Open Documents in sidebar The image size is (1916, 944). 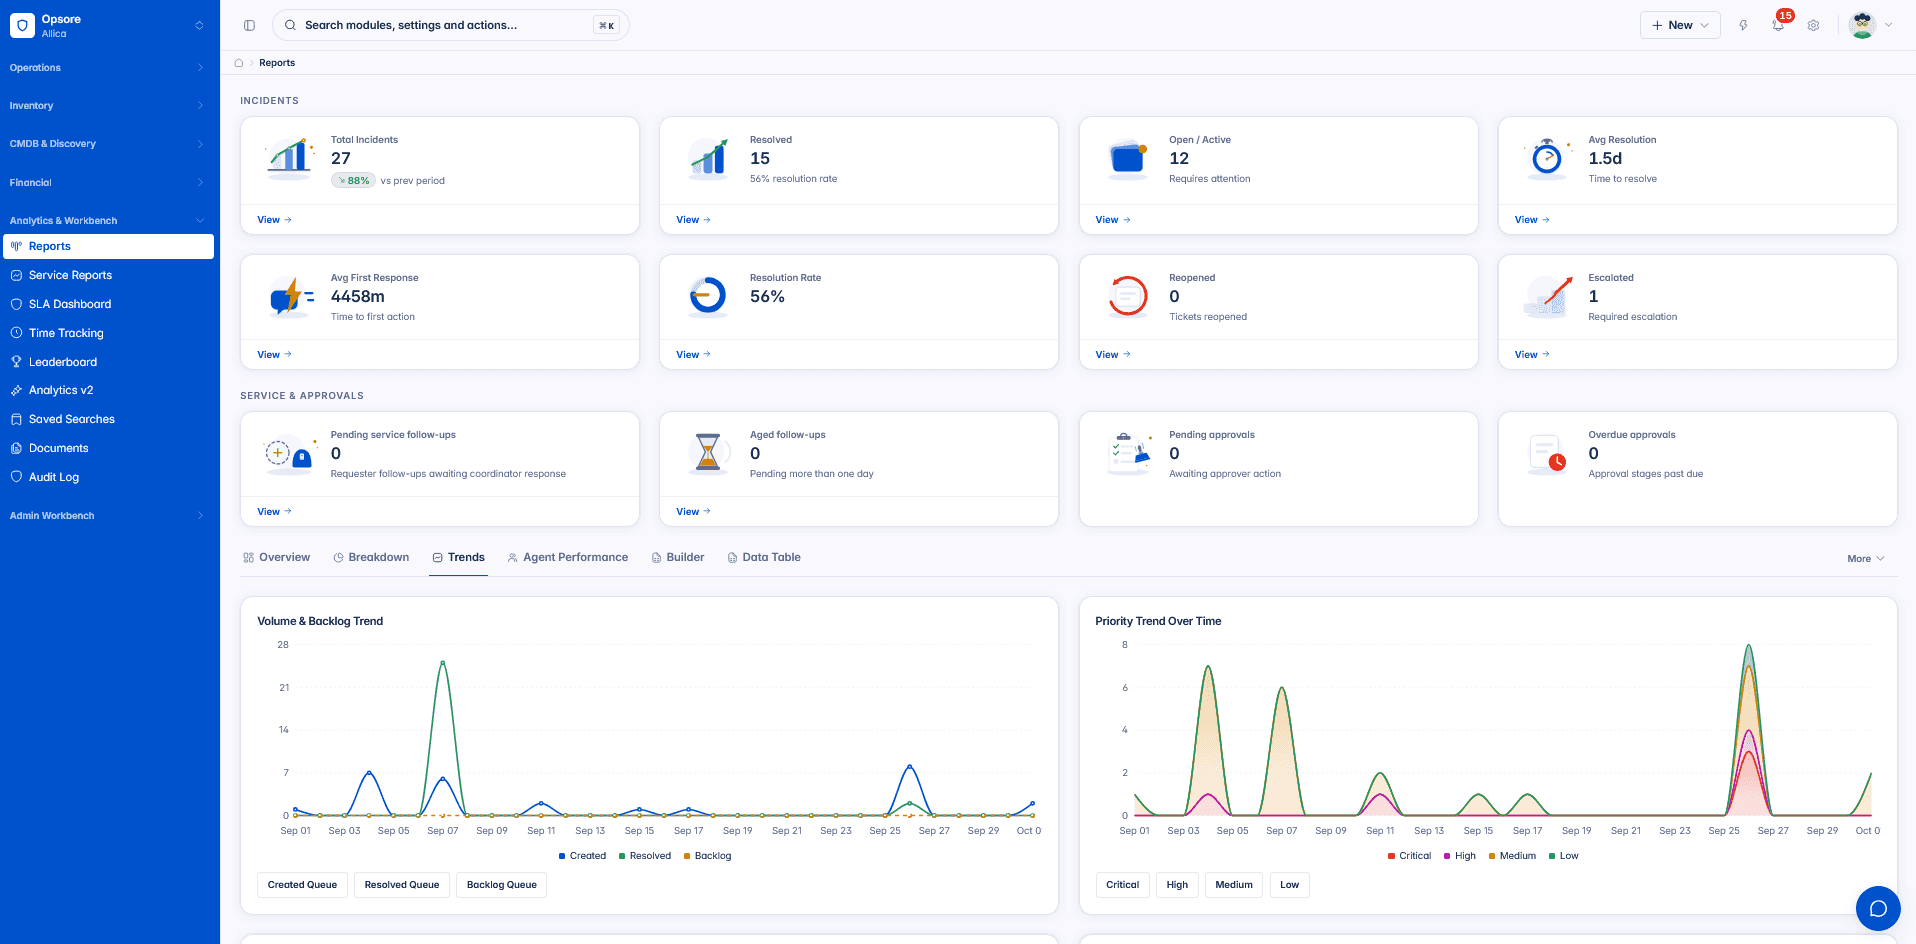pyautogui.click(x=109, y=448)
